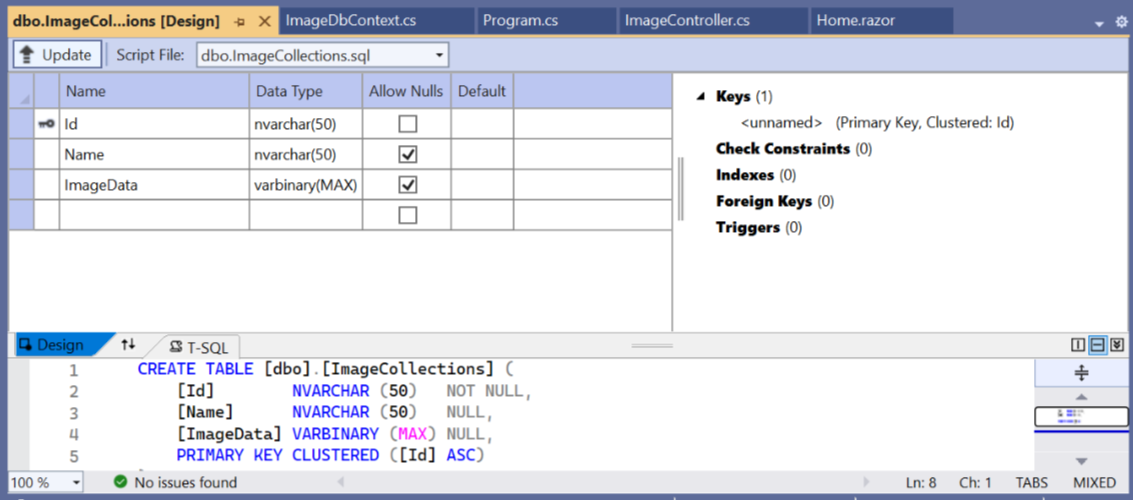Collapse pane with double-chevron icon

pyautogui.click(x=1117, y=345)
